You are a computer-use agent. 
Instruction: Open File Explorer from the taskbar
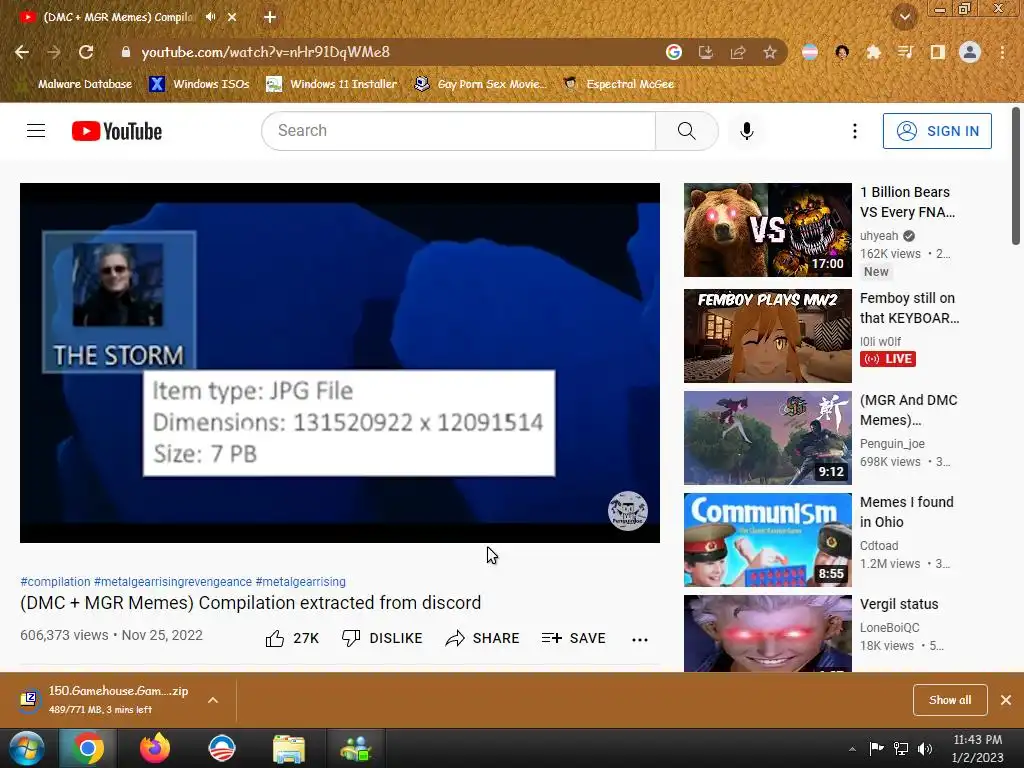[289, 748]
